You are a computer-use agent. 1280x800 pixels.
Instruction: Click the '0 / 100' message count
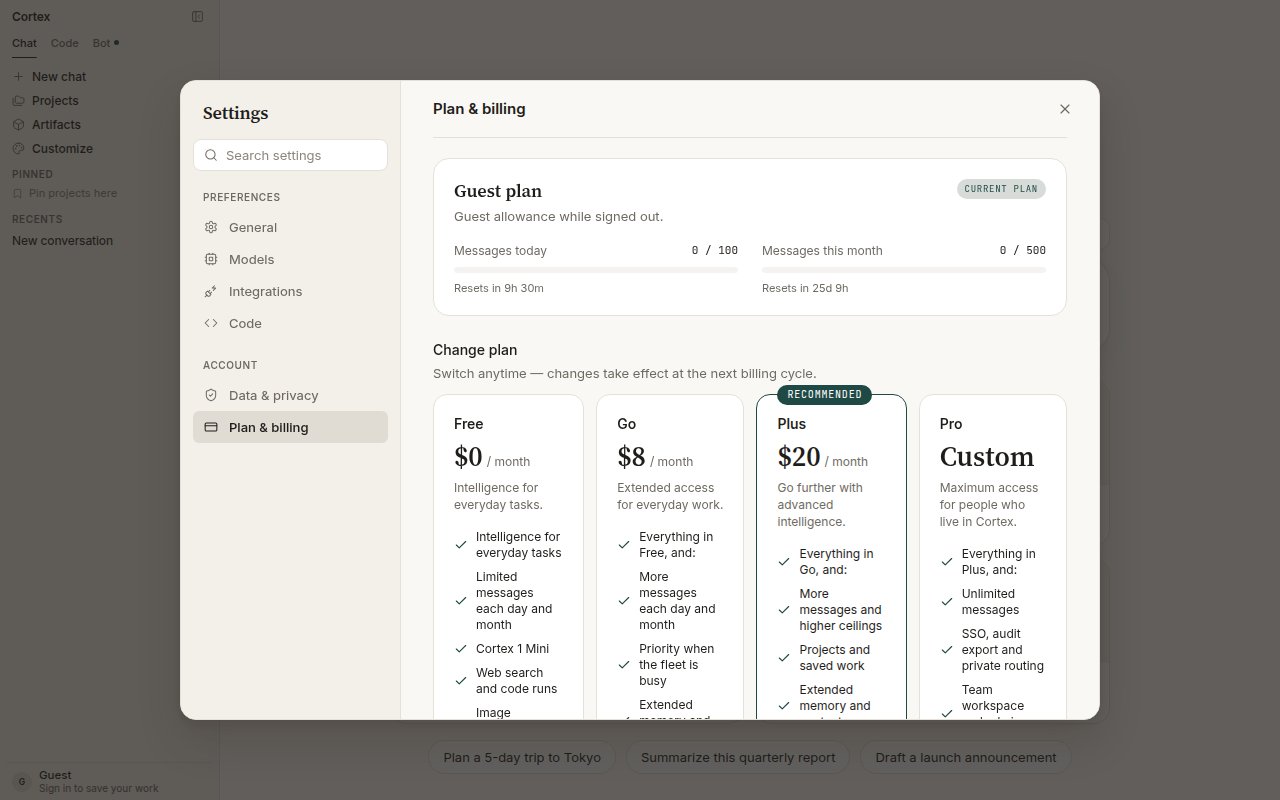pos(715,251)
